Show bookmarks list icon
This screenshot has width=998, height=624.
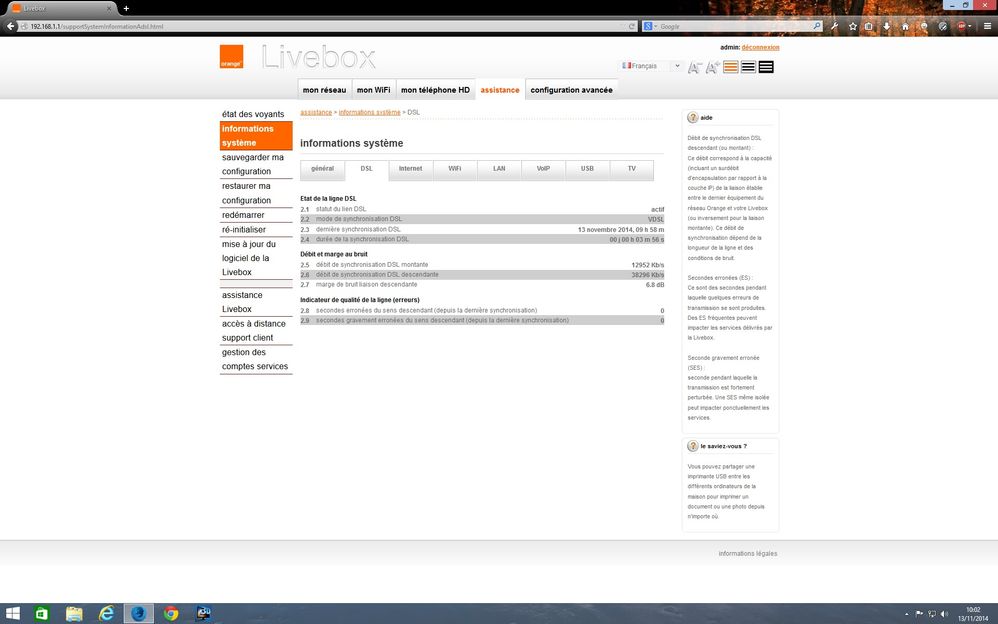pyautogui.click(x=869, y=26)
